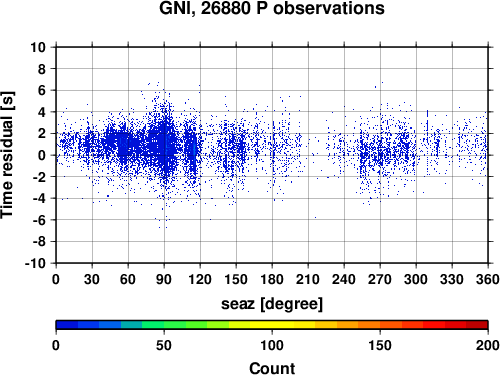500x375 pixels.
Task: Pick the yellow segment of the colorbar
Action: (x=272, y=325)
